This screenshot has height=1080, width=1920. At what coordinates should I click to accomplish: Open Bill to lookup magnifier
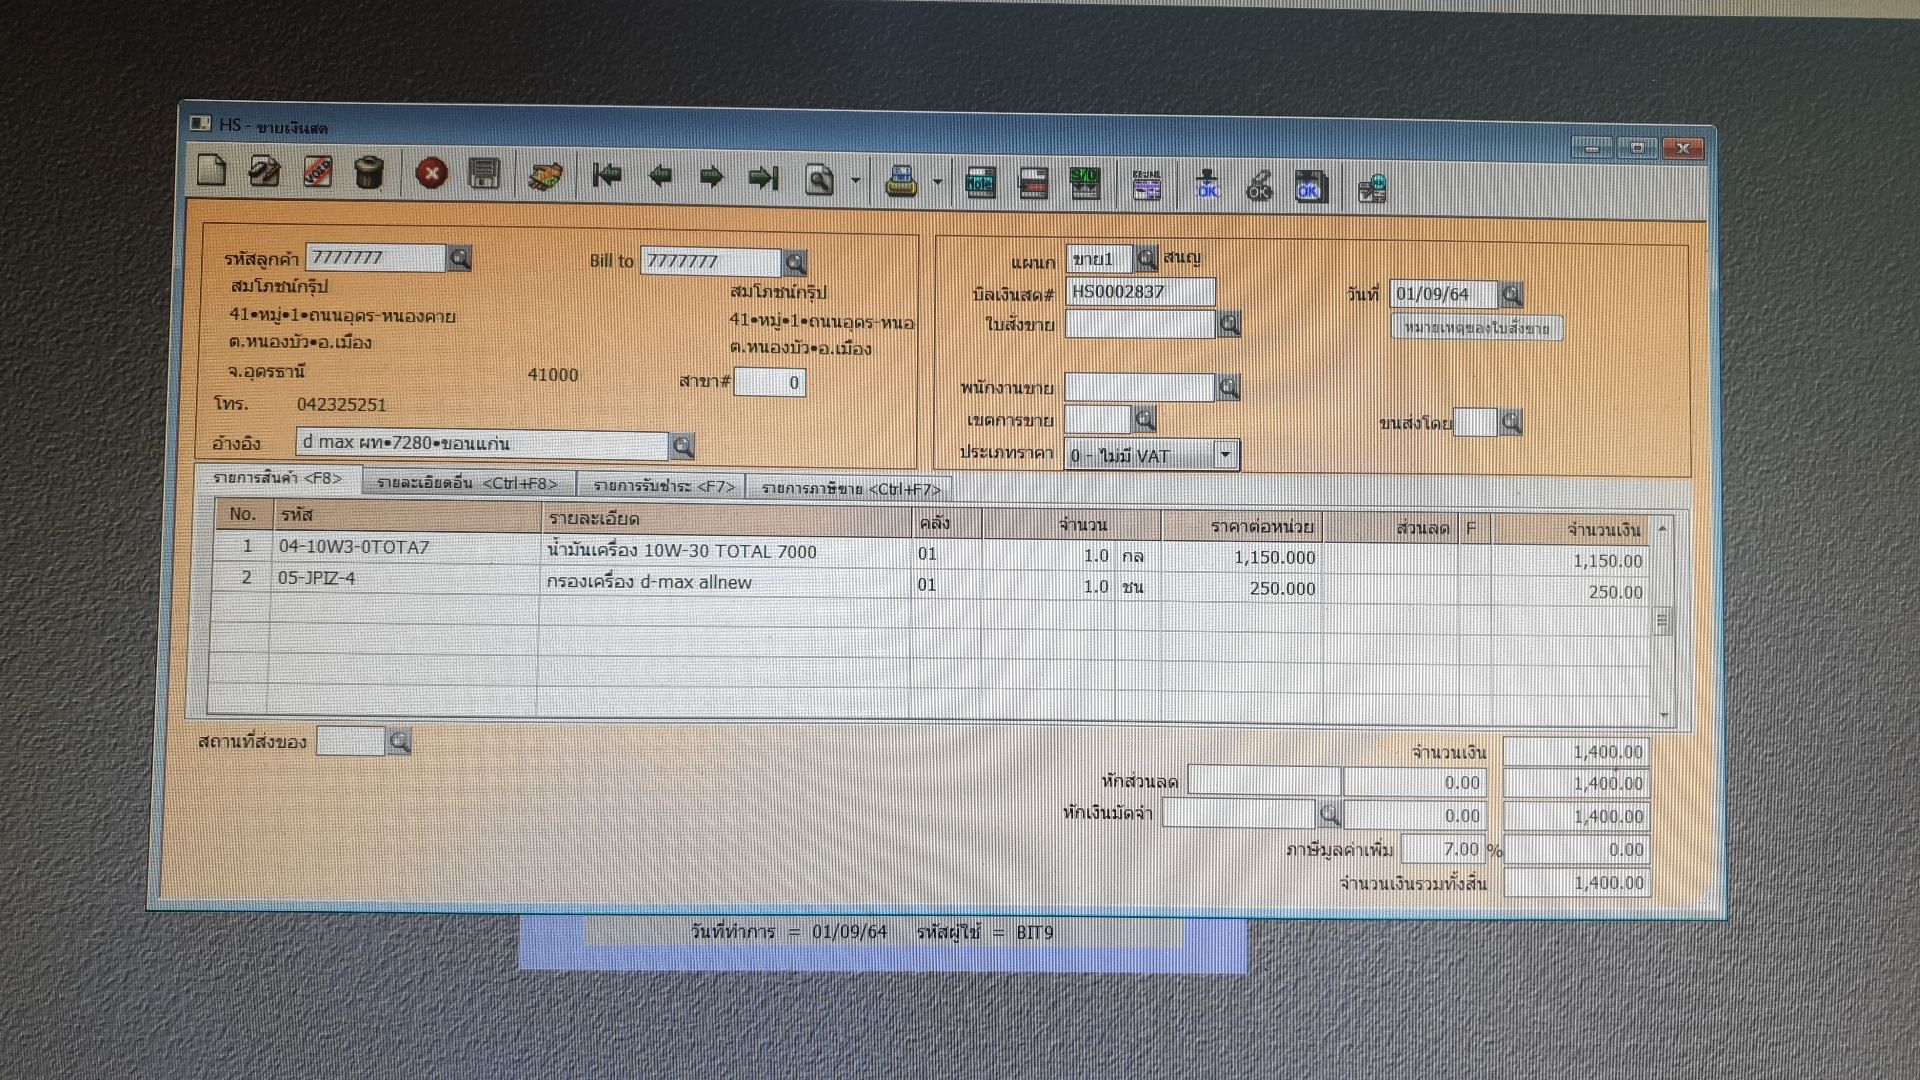click(x=795, y=263)
